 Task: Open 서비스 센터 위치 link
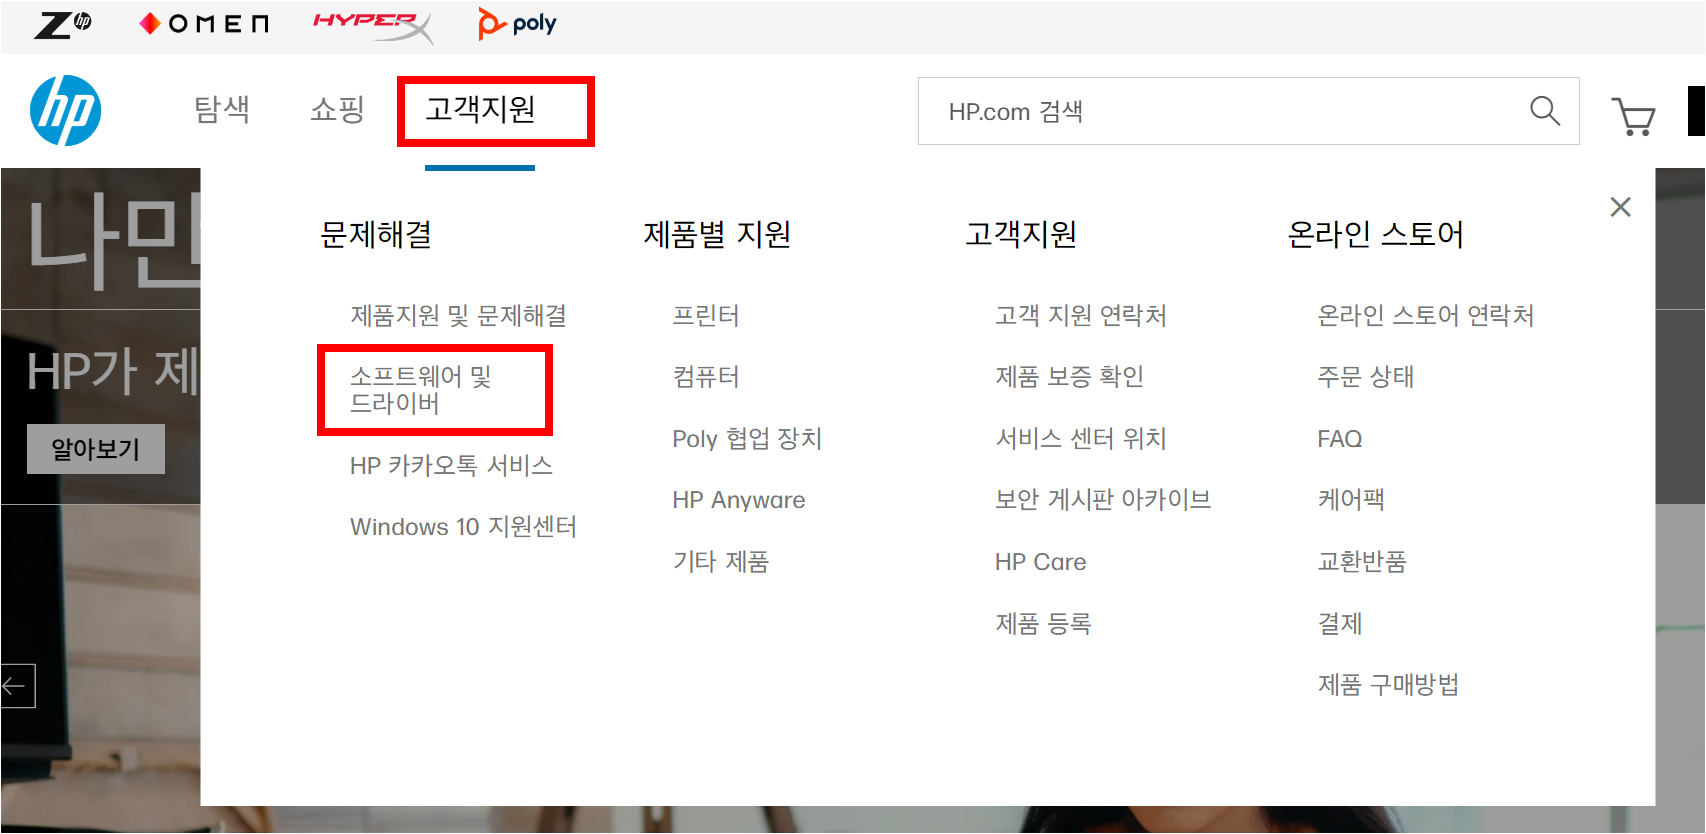[x=1081, y=439]
